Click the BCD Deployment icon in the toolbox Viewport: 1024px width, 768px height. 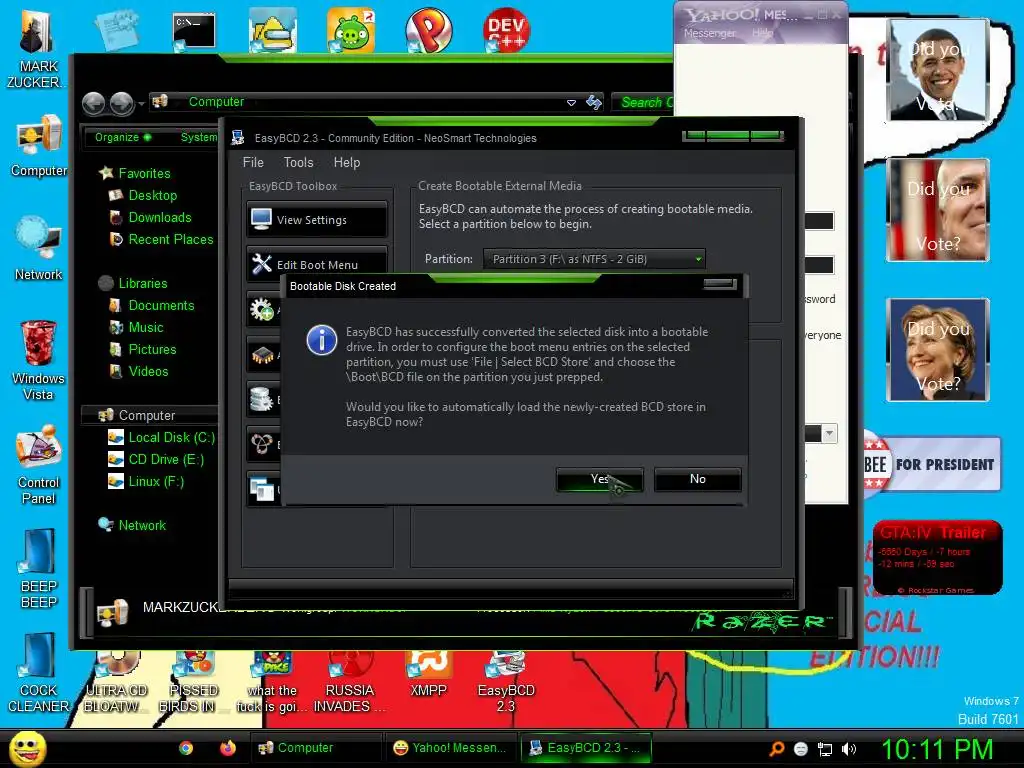[263, 444]
